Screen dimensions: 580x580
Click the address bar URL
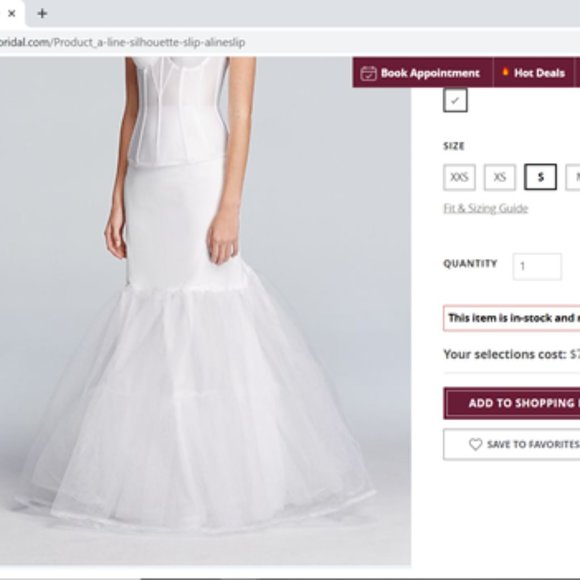[x=122, y=42]
